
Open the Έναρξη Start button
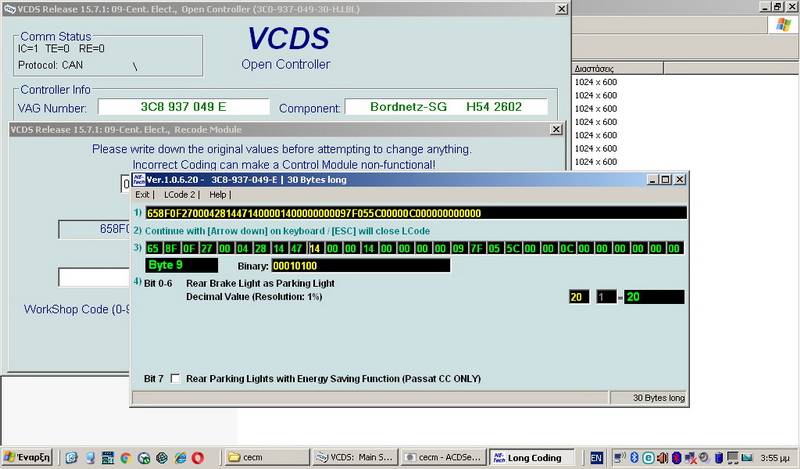[x=27, y=457]
